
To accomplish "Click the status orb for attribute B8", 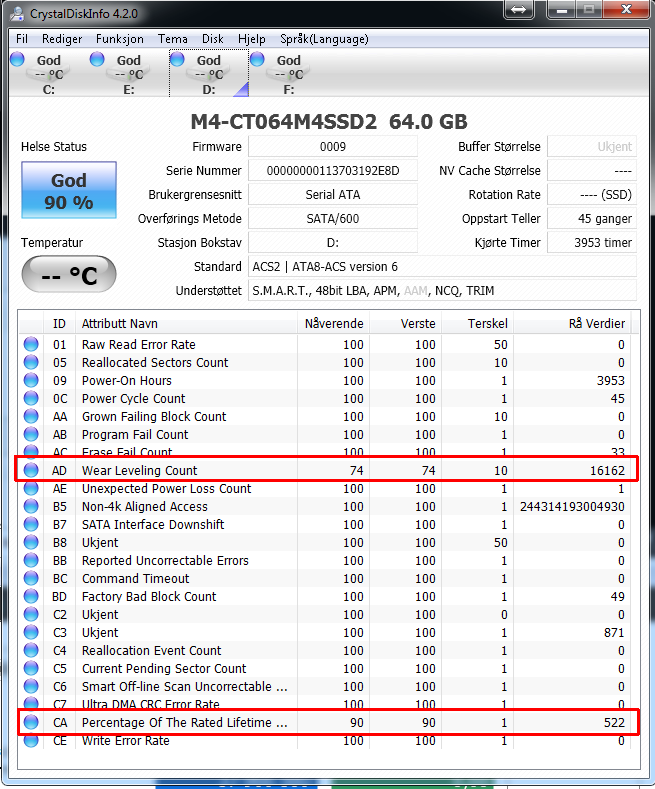I will tap(31, 542).
